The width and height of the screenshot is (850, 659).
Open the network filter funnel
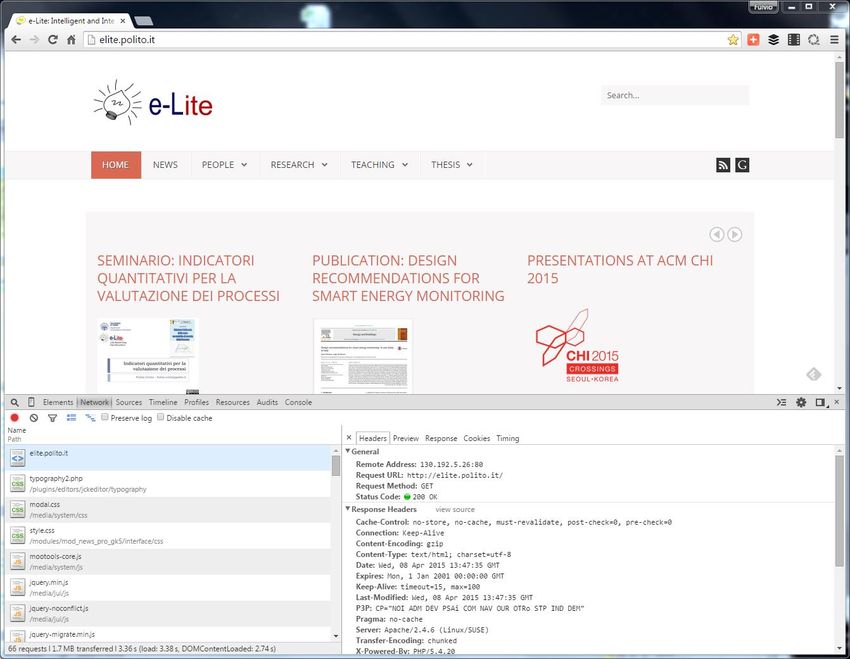(x=52, y=418)
